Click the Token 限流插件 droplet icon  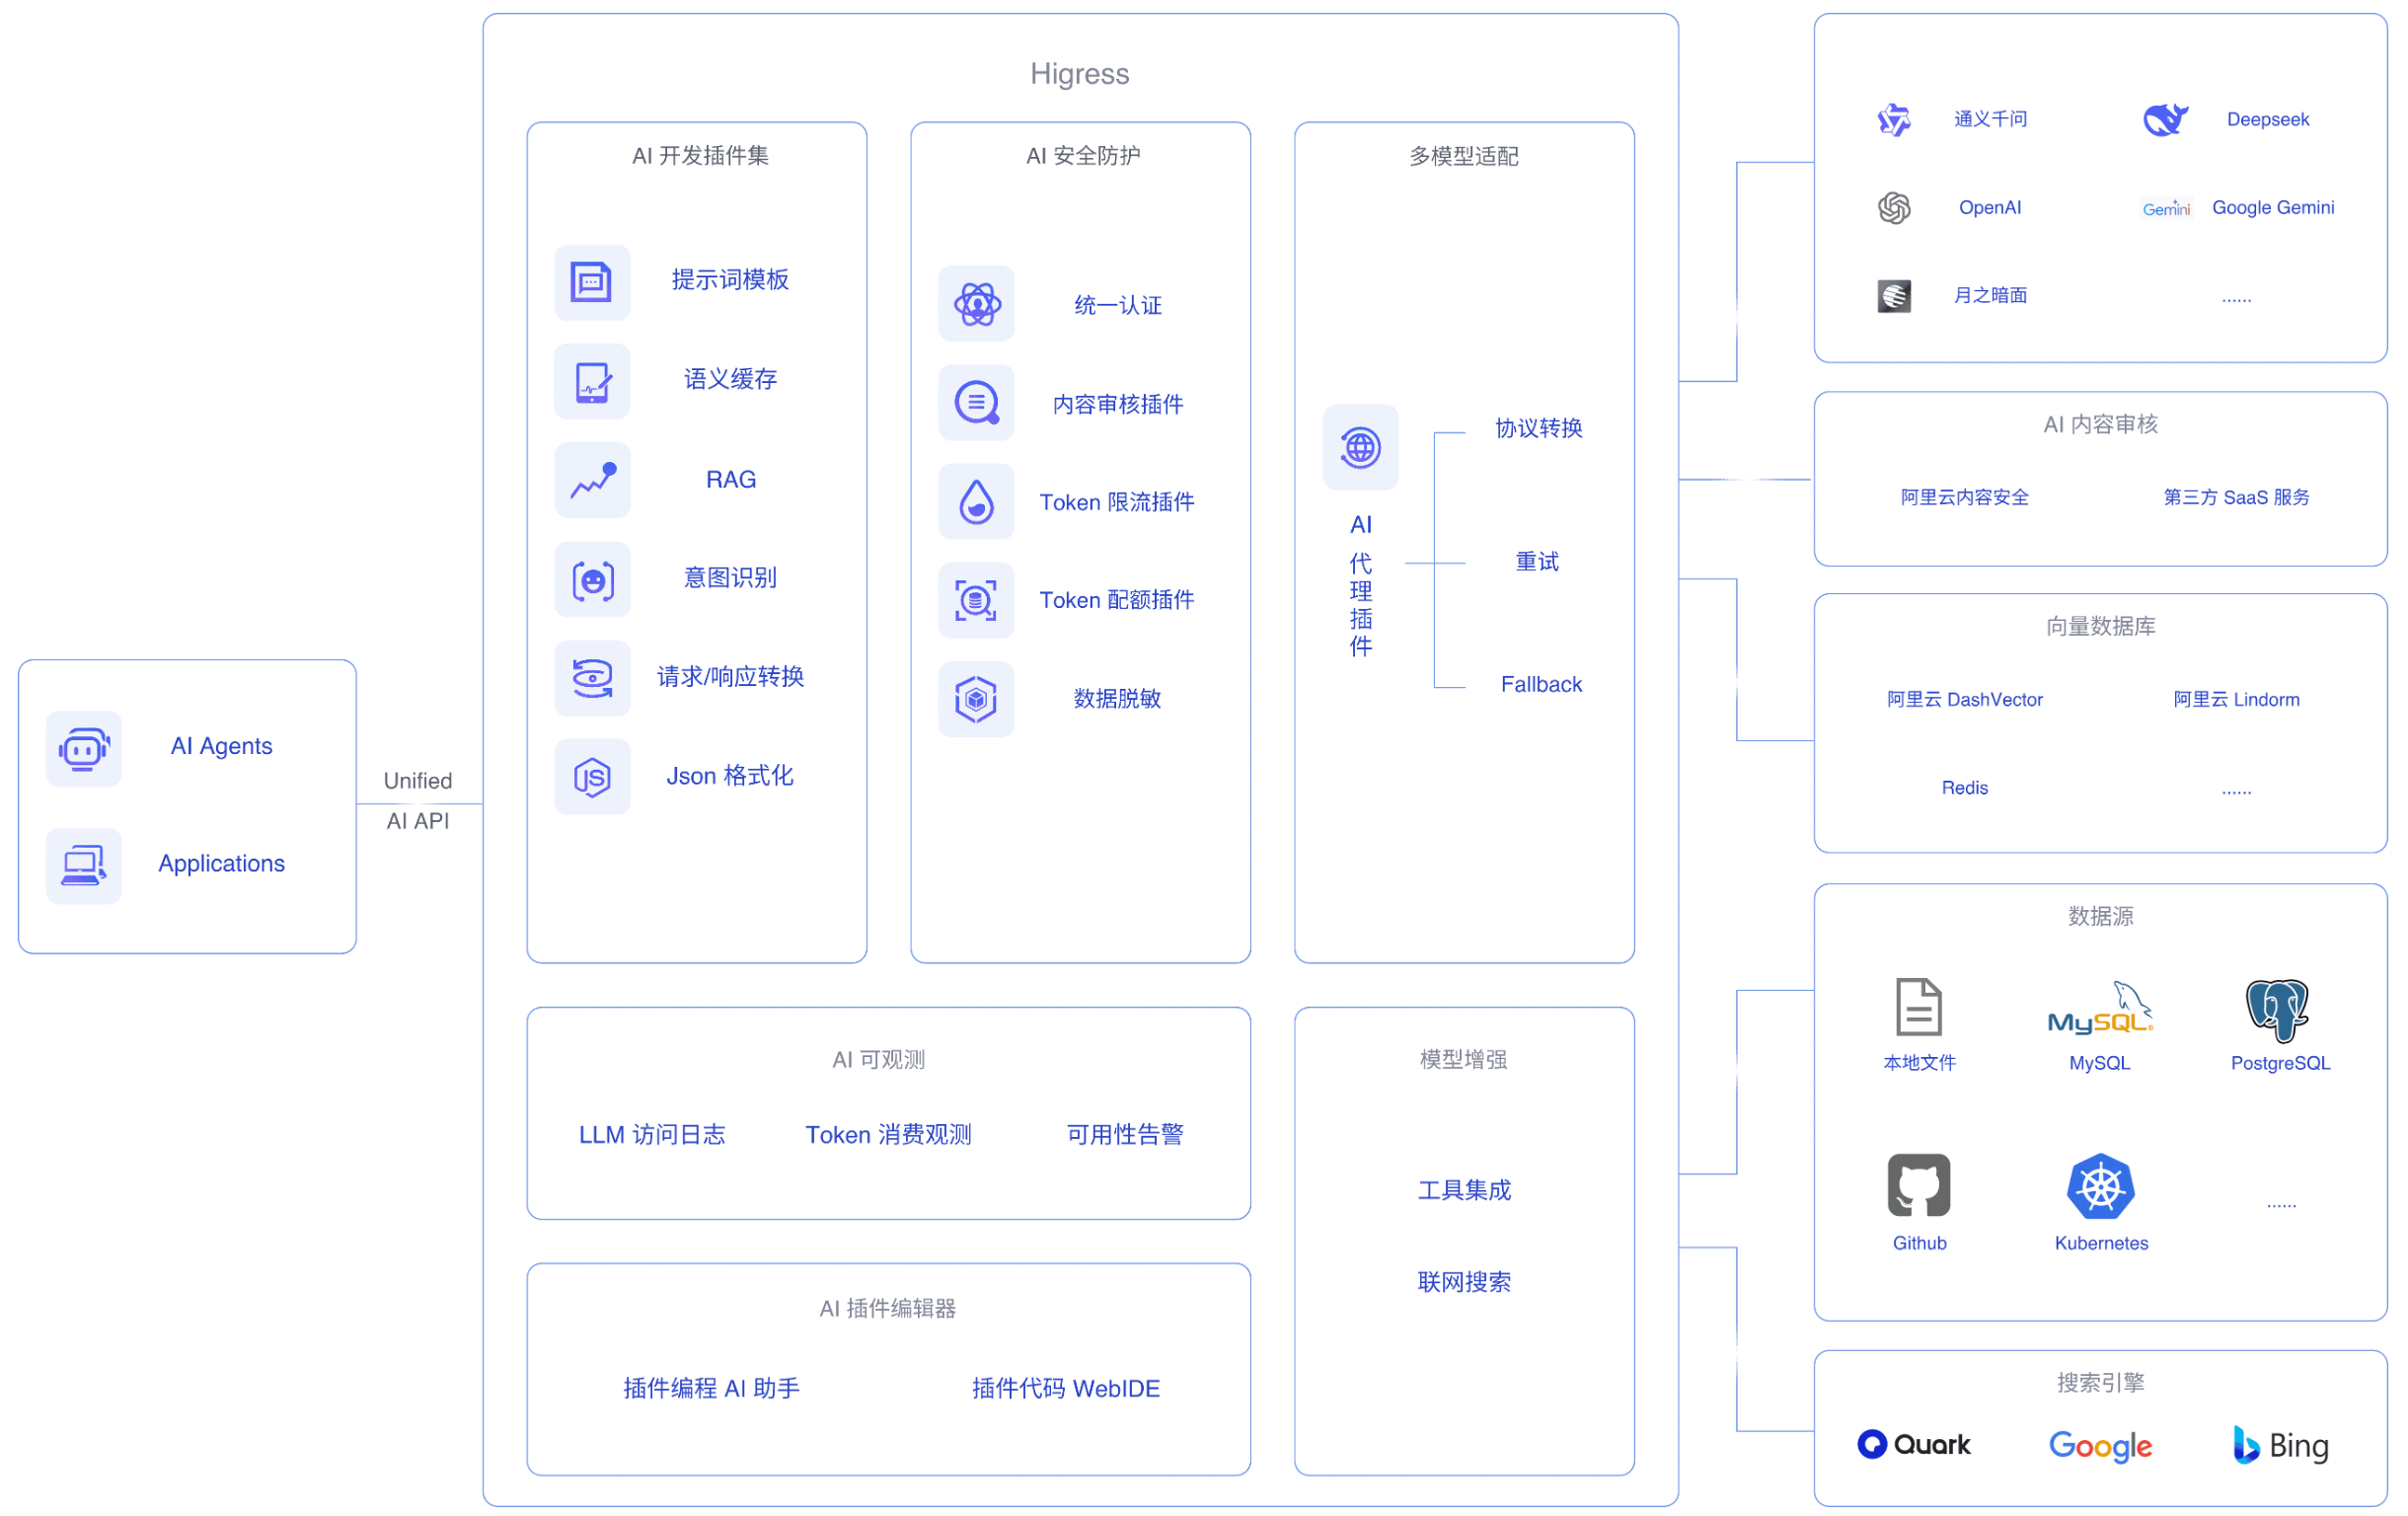tap(976, 502)
